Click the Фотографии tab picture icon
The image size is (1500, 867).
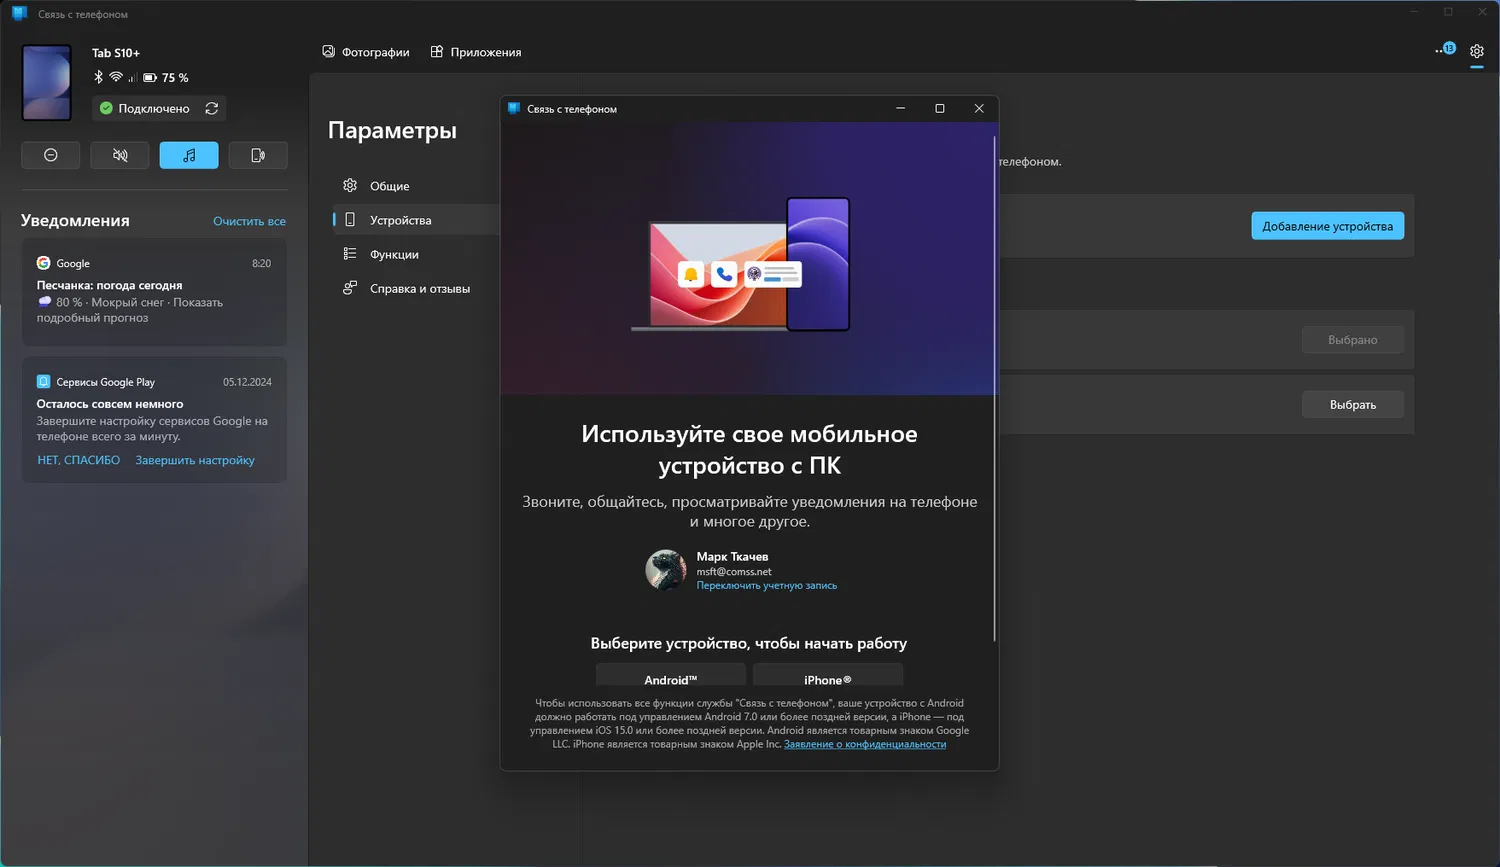click(328, 51)
